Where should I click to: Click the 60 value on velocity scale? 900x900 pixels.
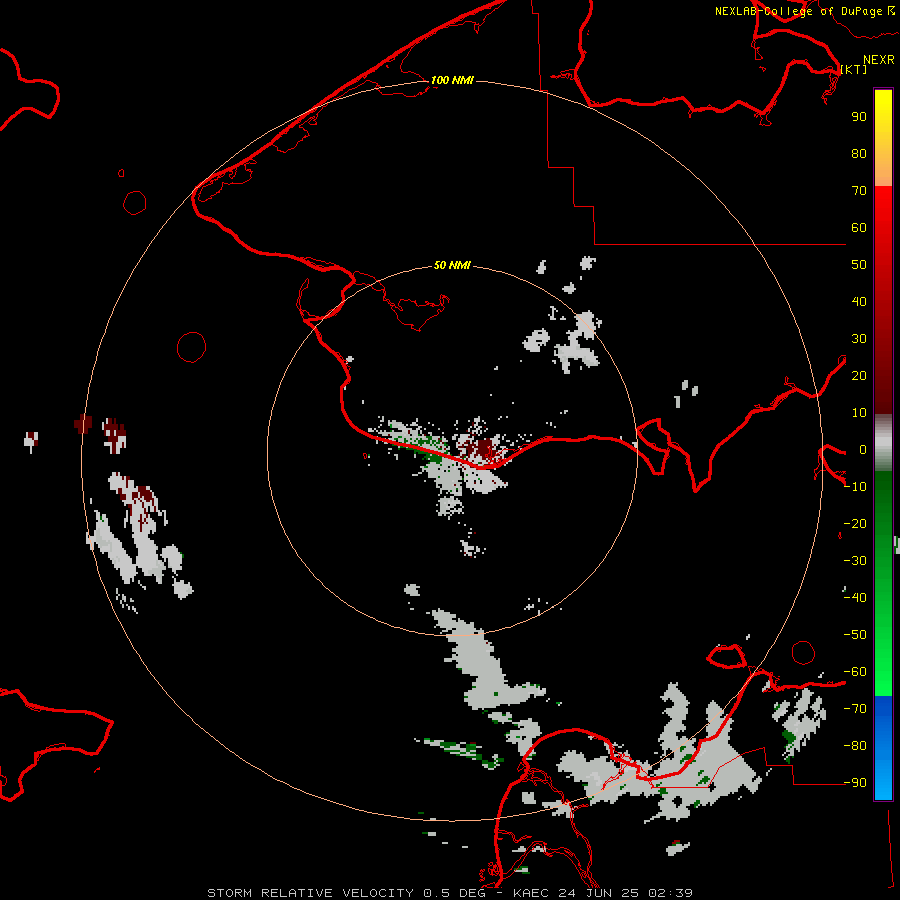coord(859,227)
